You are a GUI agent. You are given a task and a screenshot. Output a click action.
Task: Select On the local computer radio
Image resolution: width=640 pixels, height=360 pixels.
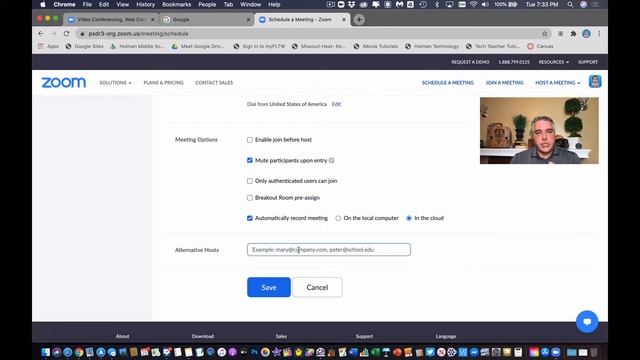(338, 218)
